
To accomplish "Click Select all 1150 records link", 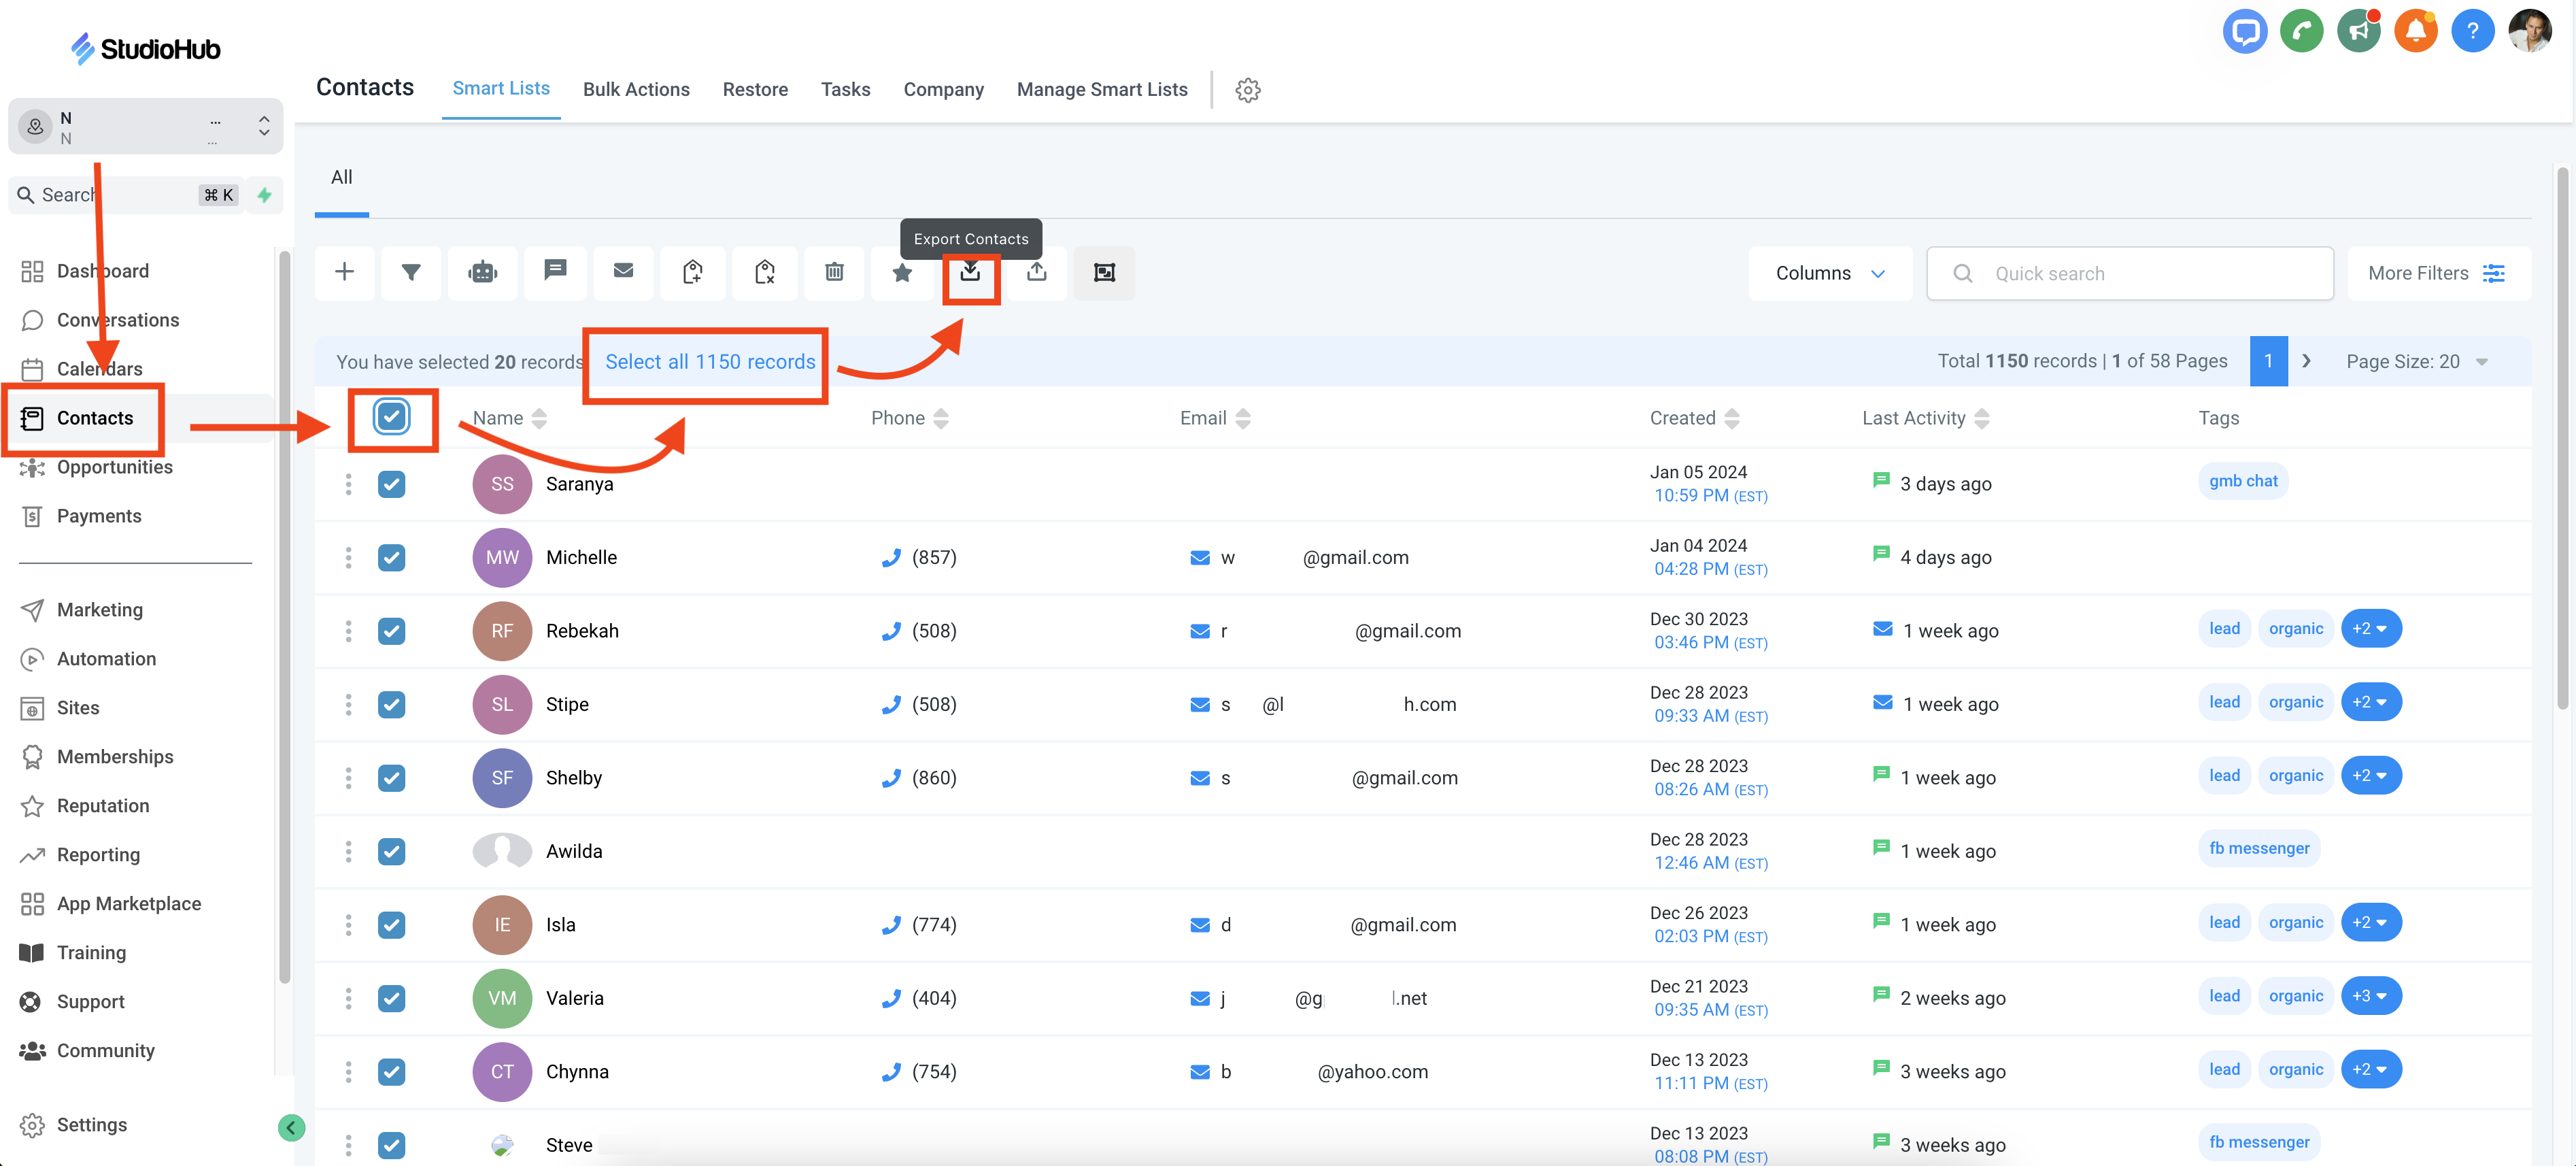I will (709, 362).
